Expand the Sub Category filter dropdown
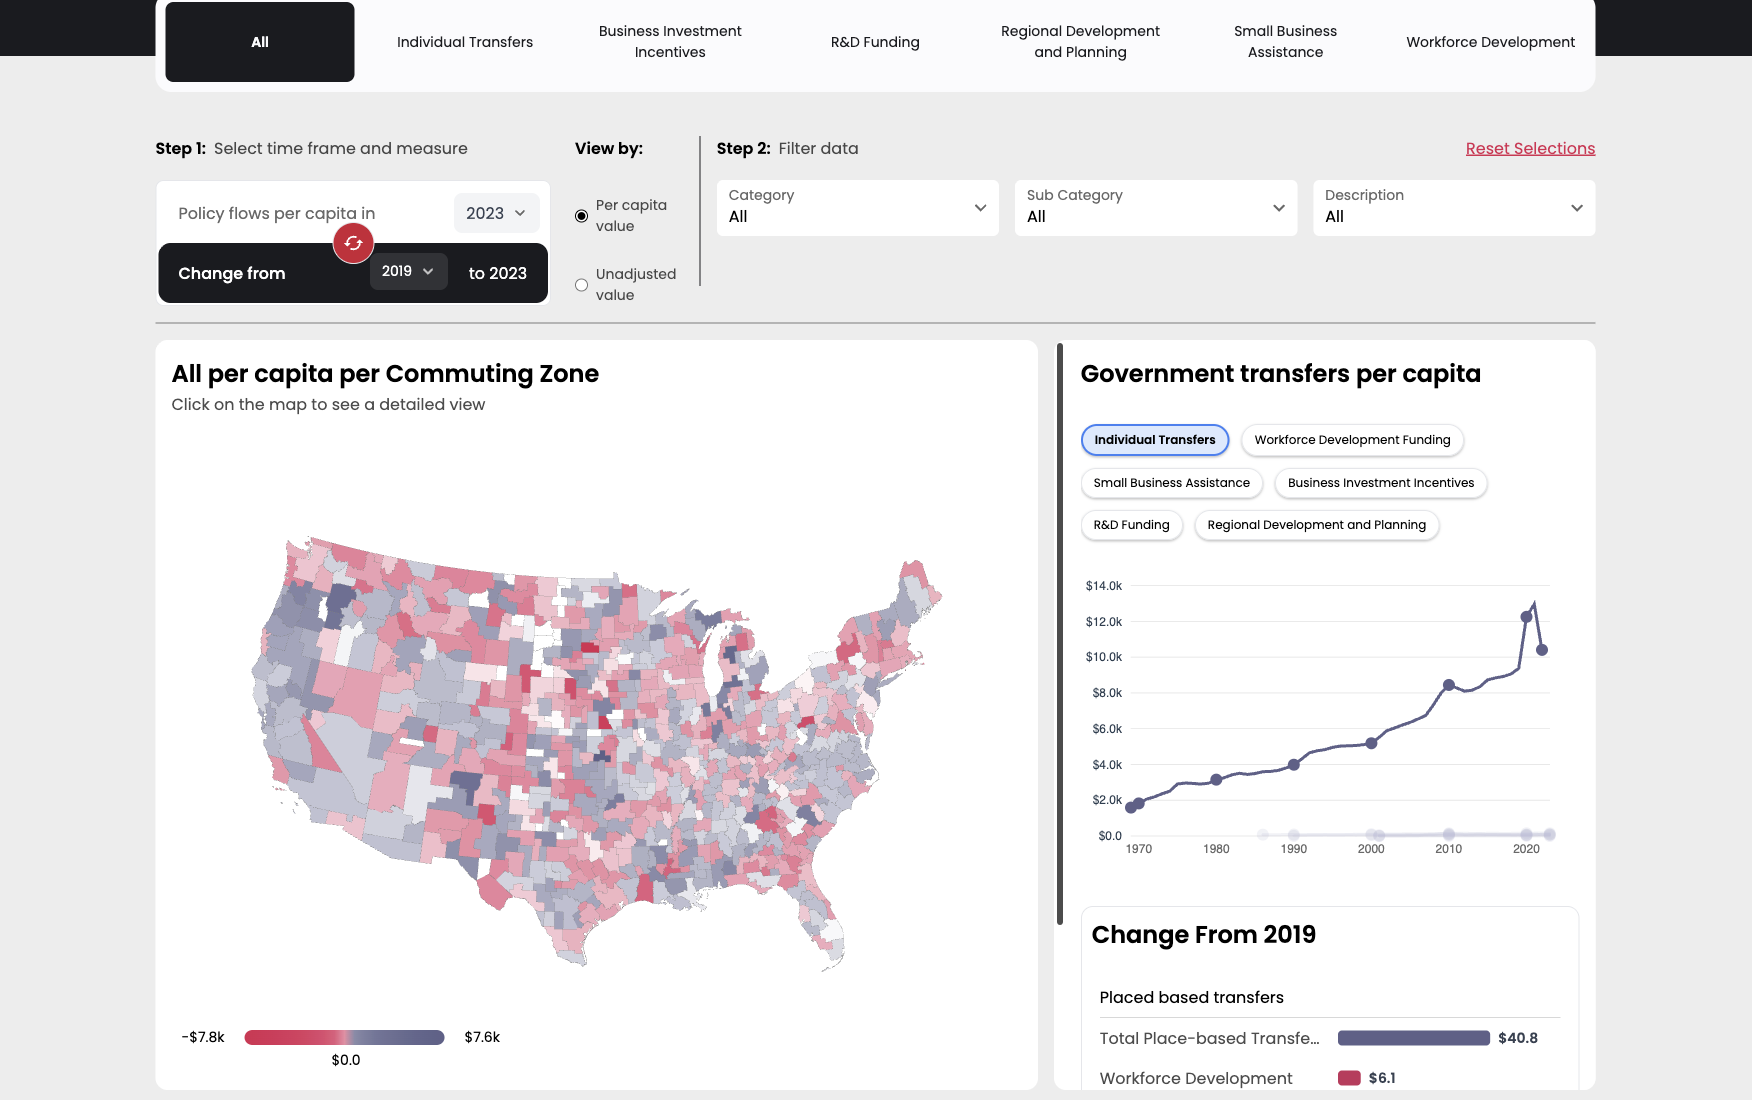This screenshot has width=1752, height=1100. 1155,208
